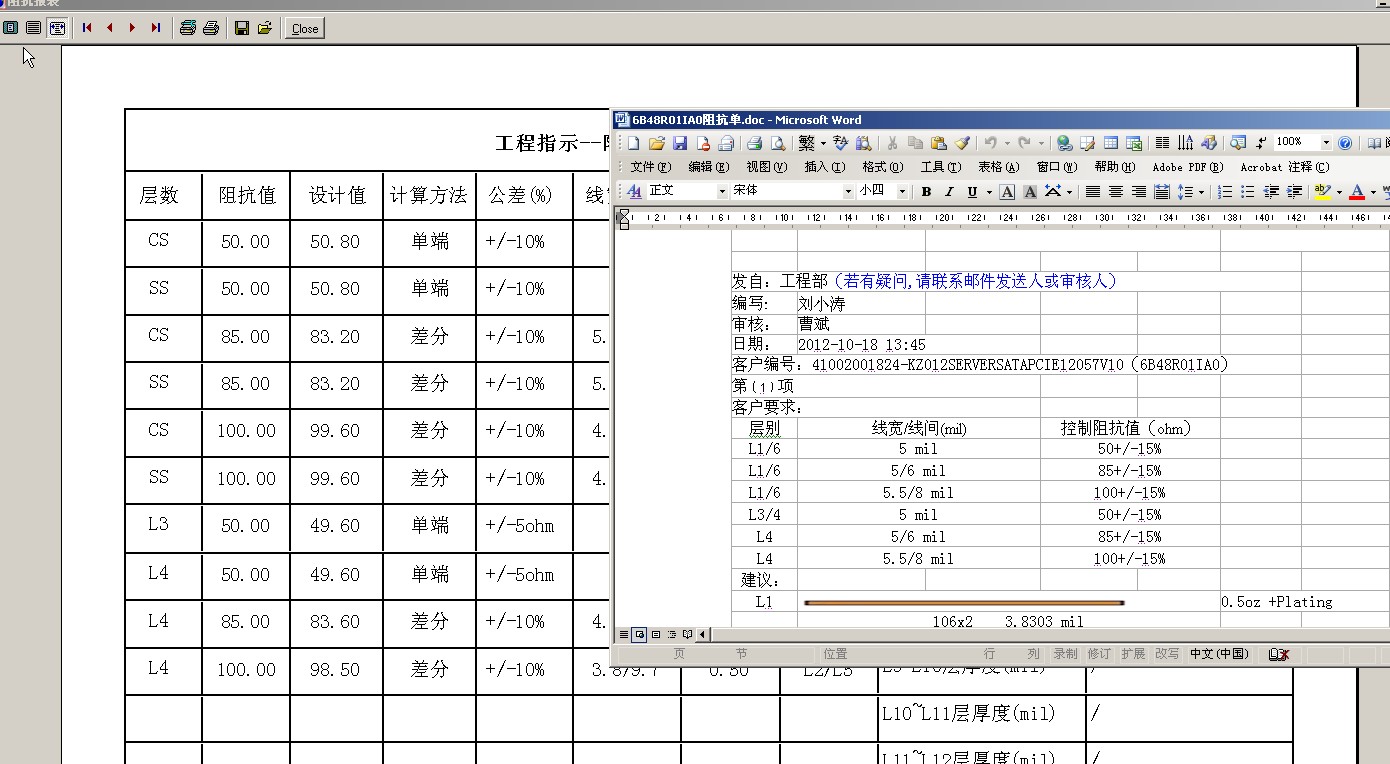This screenshot has height=764, width=1390.
Task: Open Word Help question mark icon
Action: click(1345, 143)
